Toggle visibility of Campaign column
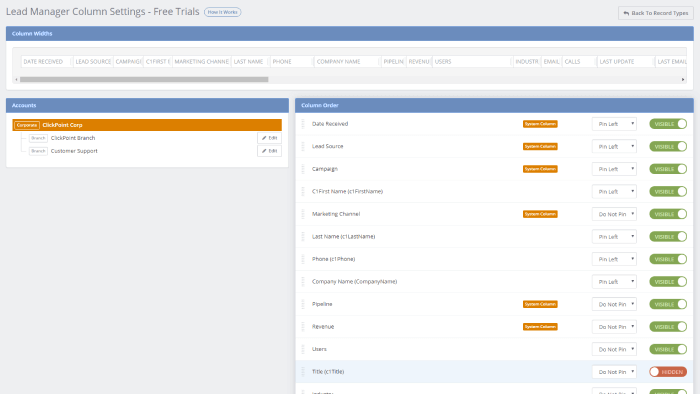This screenshot has width=700, height=394. click(x=668, y=169)
